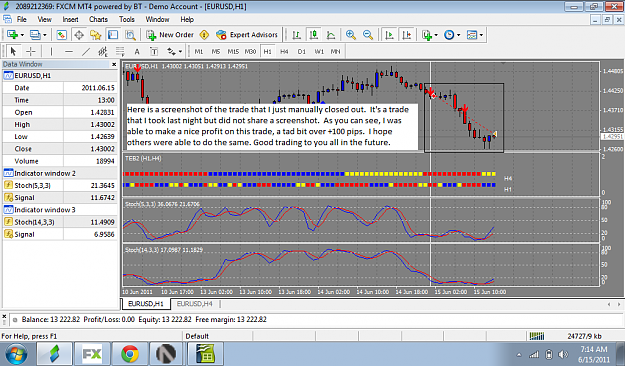
Task: Expand the Indicators dropdown arrow
Action: (x=436, y=35)
